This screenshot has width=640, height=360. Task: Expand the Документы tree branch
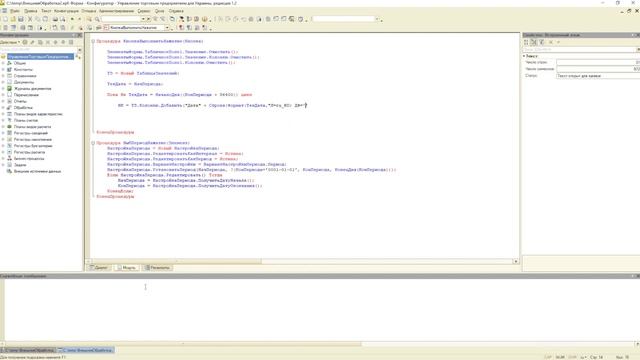3,82
